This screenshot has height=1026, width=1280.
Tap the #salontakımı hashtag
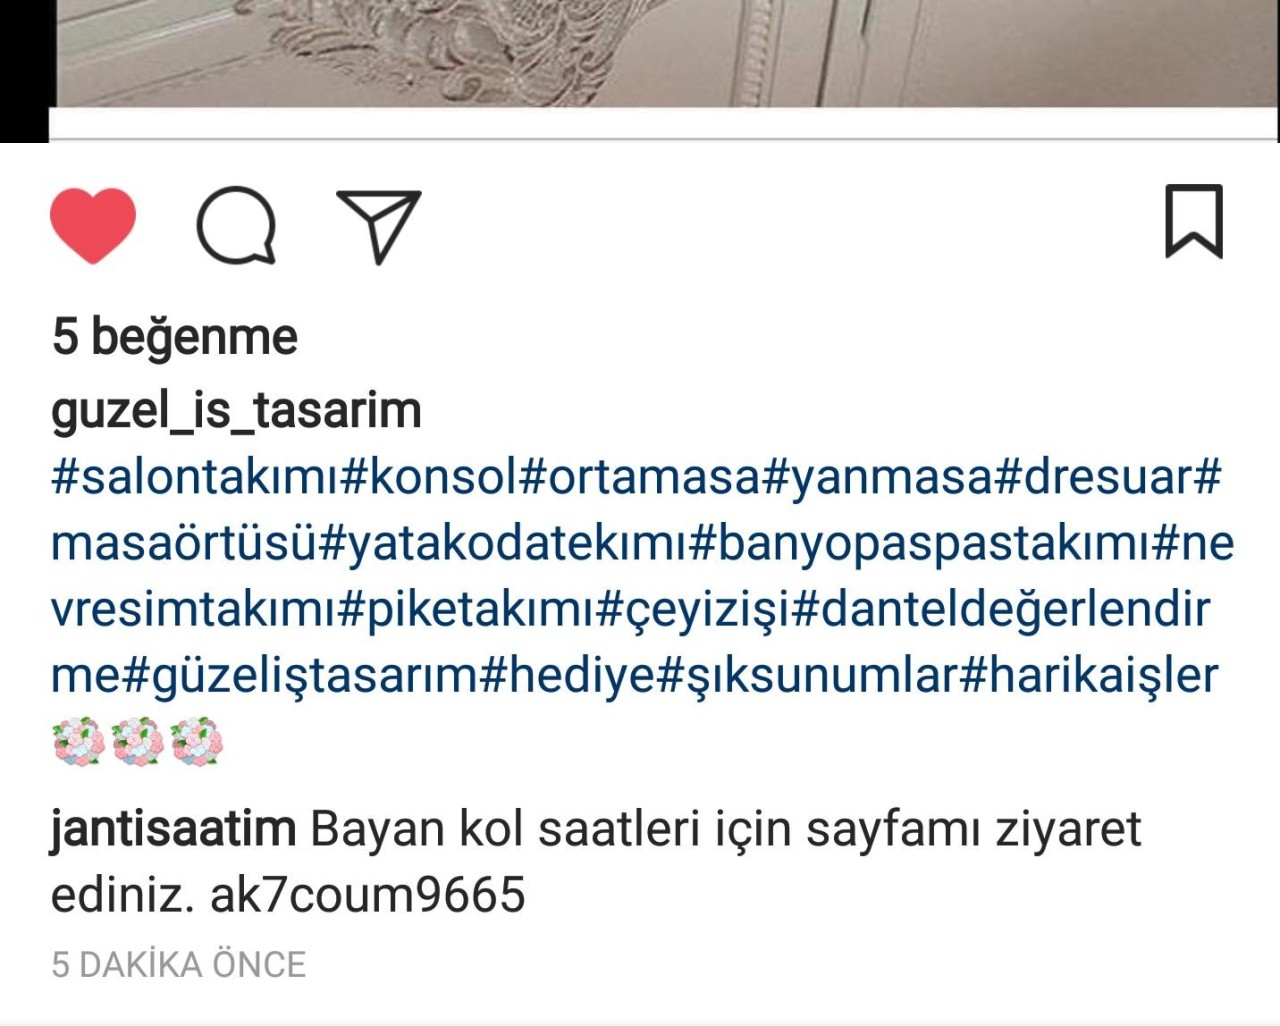[x=195, y=477]
